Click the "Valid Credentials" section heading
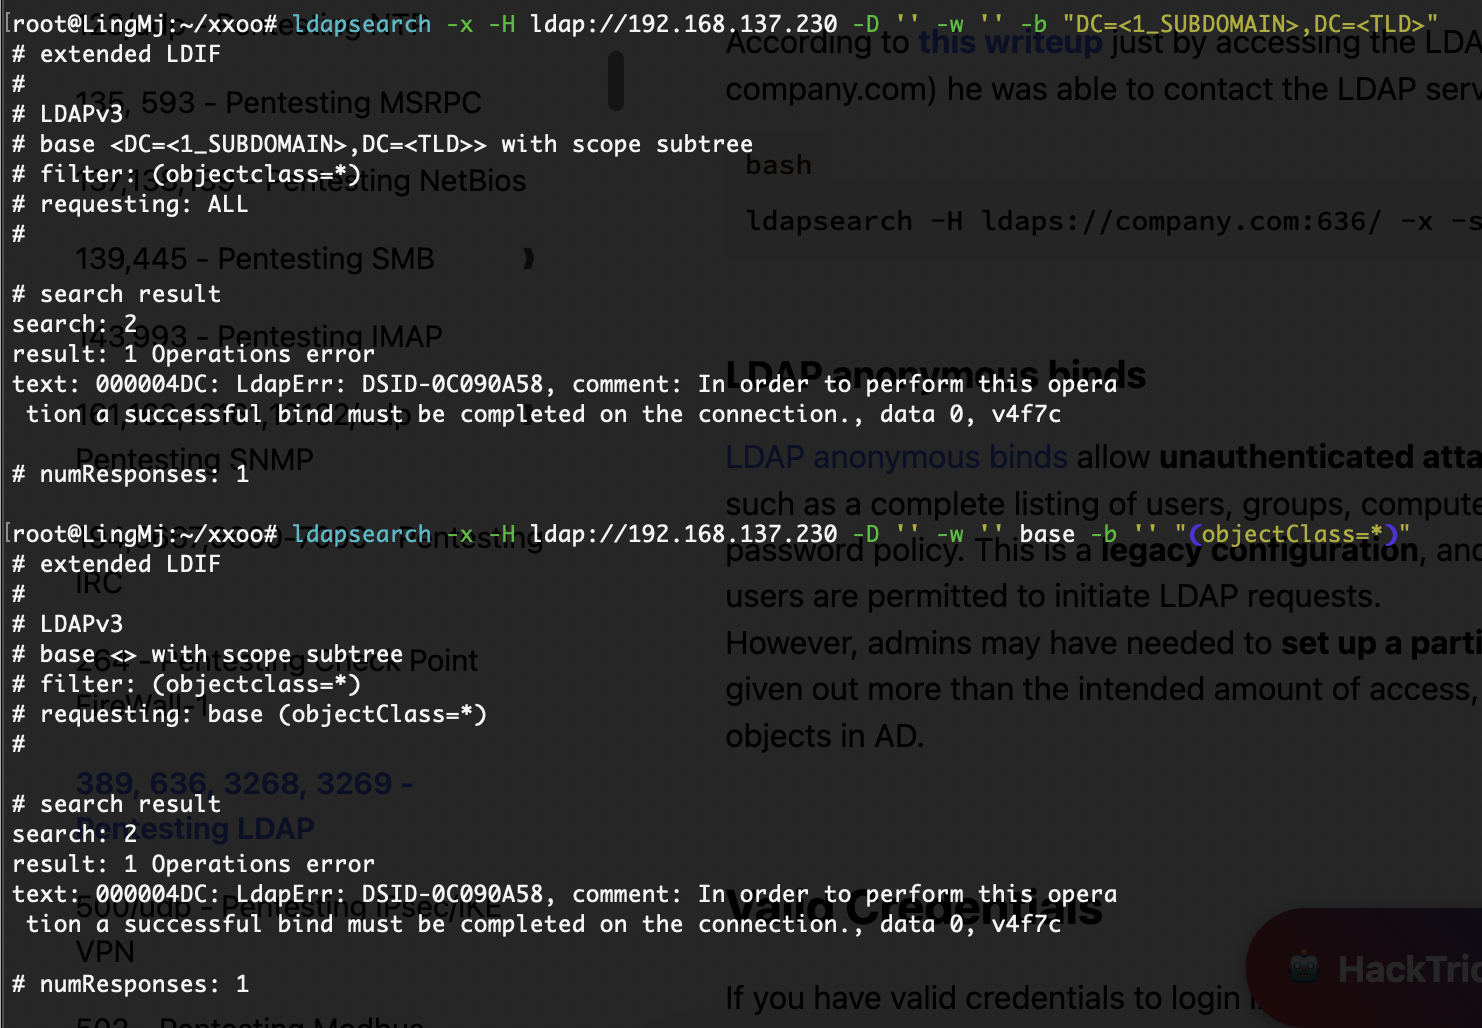The width and height of the screenshot is (1482, 1028). [x=914, y=909]
